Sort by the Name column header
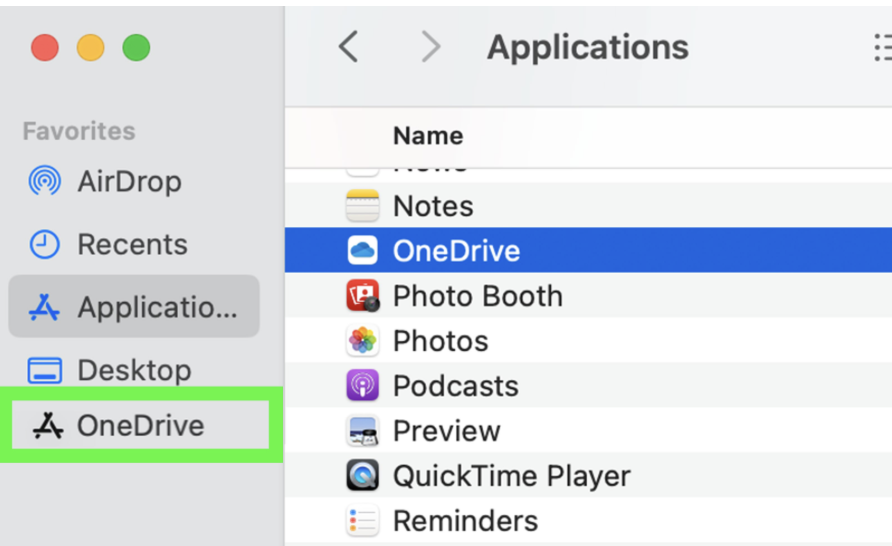Screen dimensions: 892x546 (x=428, y=136)
